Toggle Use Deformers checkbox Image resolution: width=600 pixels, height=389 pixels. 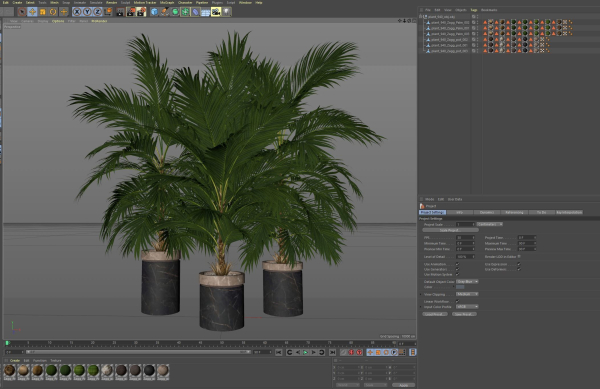[x=519, y=269]
